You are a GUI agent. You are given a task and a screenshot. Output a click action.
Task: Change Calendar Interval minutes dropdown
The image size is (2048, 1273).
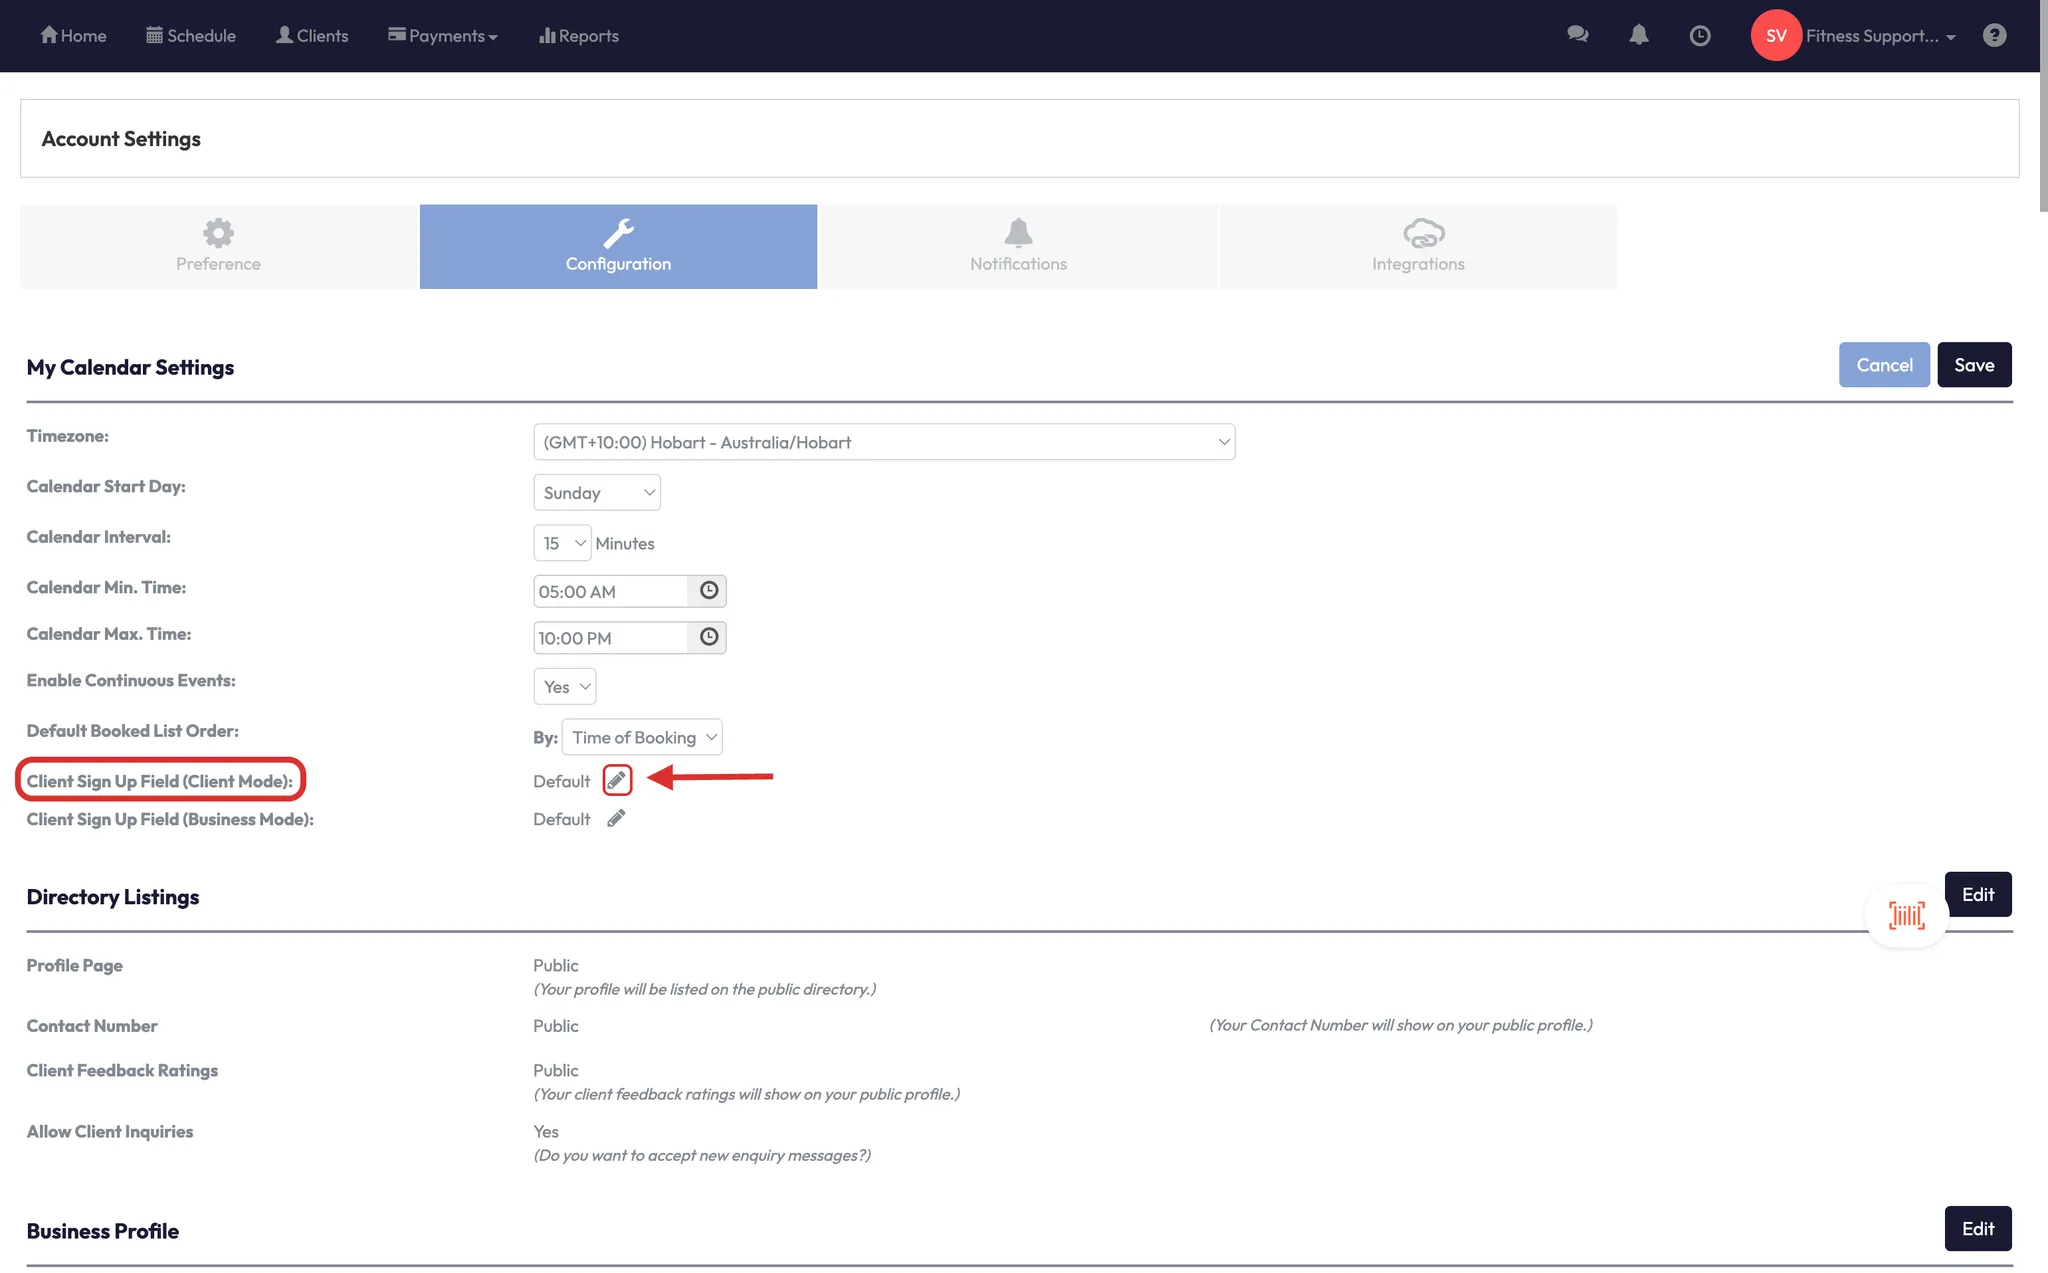point(562,543)
